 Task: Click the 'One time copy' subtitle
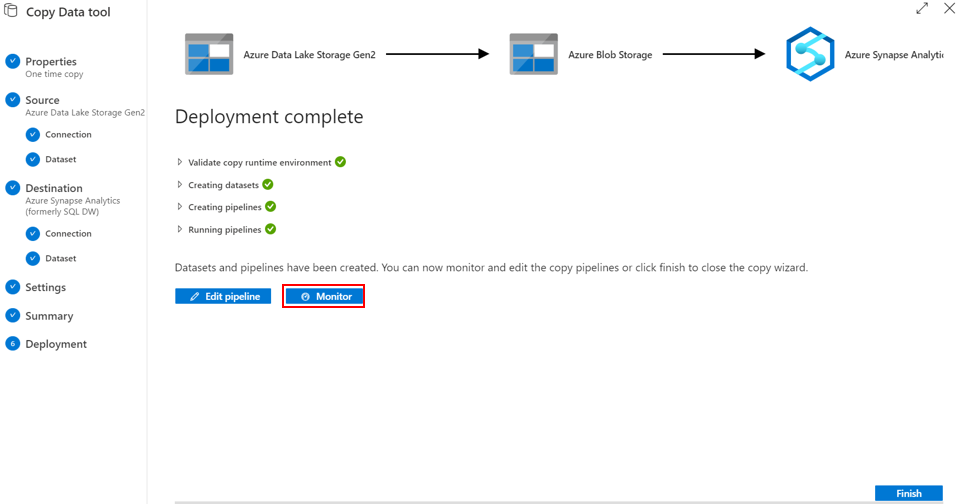(54, 74)
